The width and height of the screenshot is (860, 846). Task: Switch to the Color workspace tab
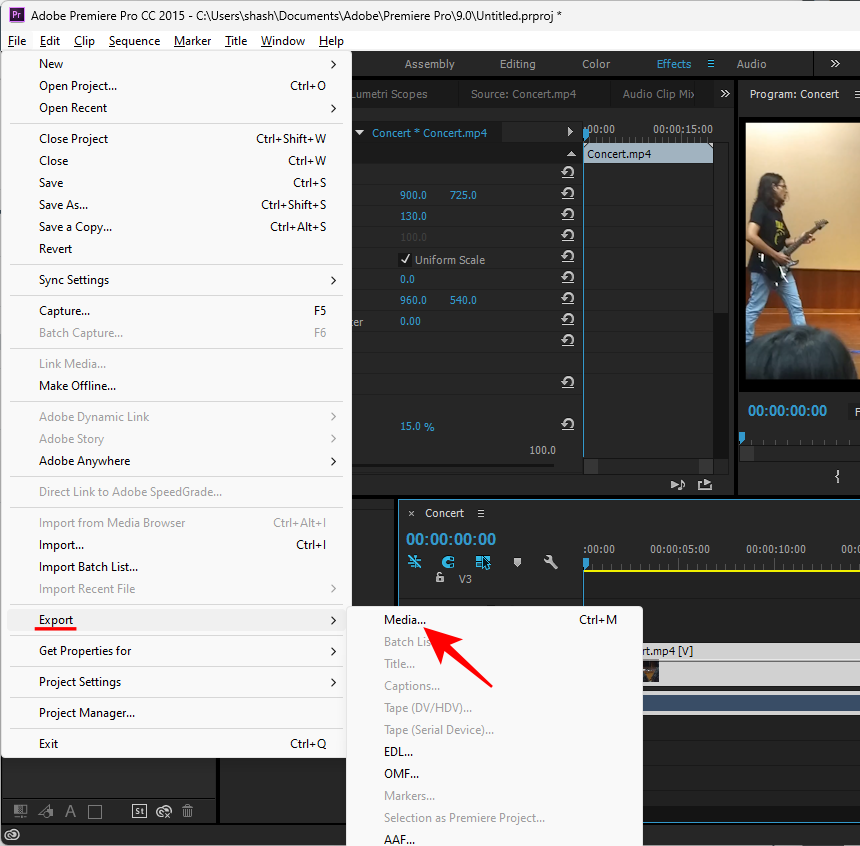595,63
